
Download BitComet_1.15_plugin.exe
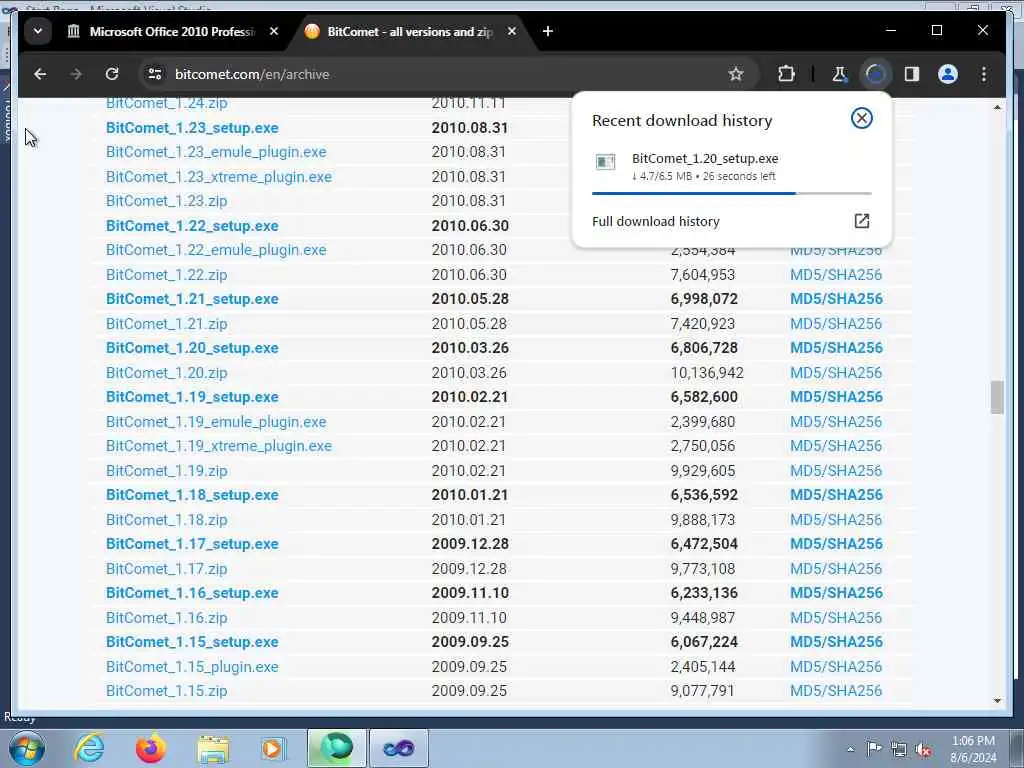point(192,667)
